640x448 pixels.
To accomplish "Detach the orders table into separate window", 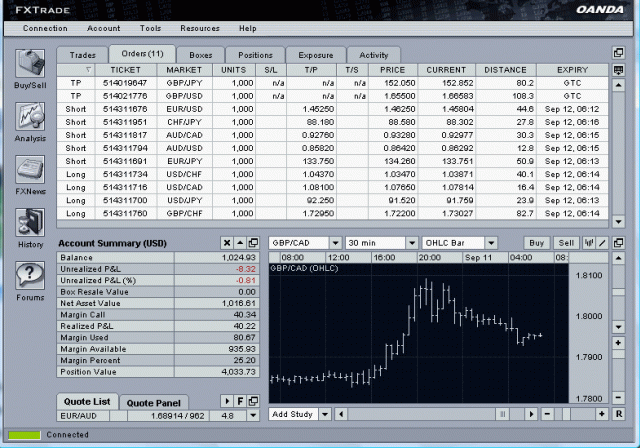I will point(618,53).
